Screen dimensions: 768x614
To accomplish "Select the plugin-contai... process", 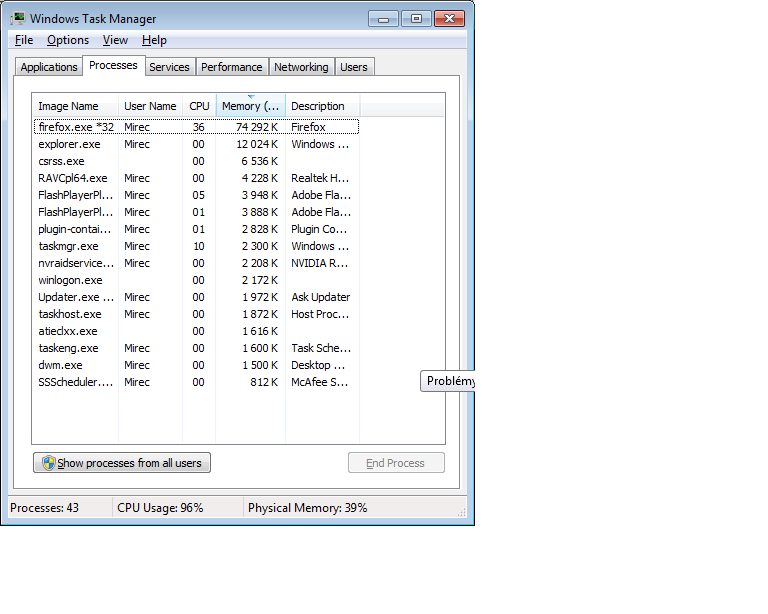I will (x=196, y=229).
